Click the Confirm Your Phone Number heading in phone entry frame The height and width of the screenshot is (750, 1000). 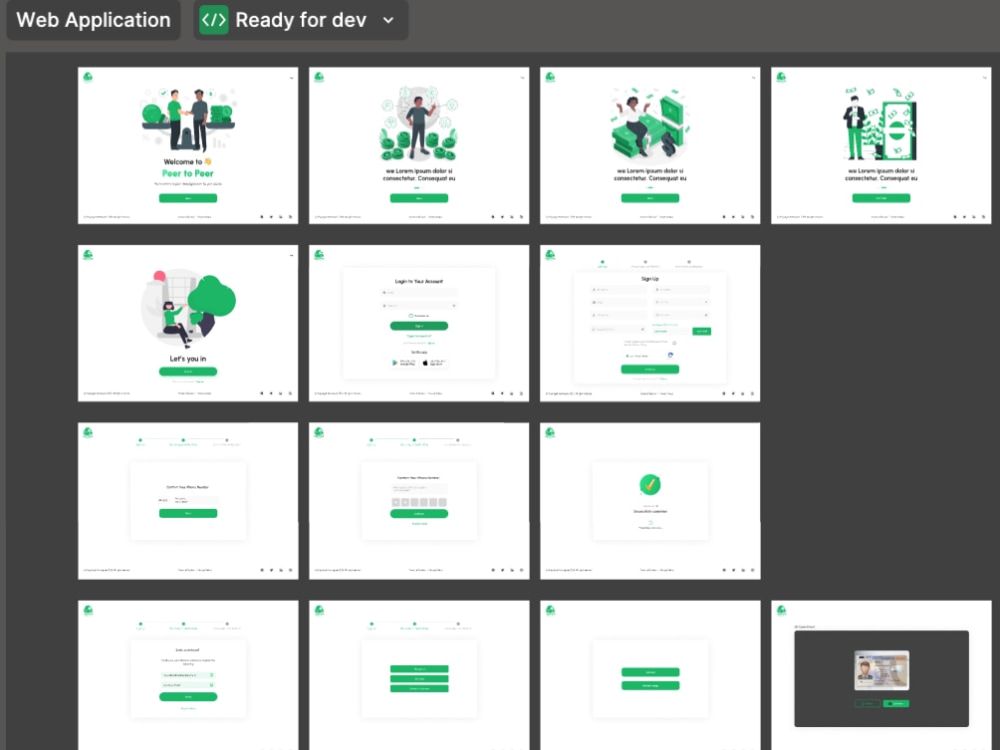point(188,487)
